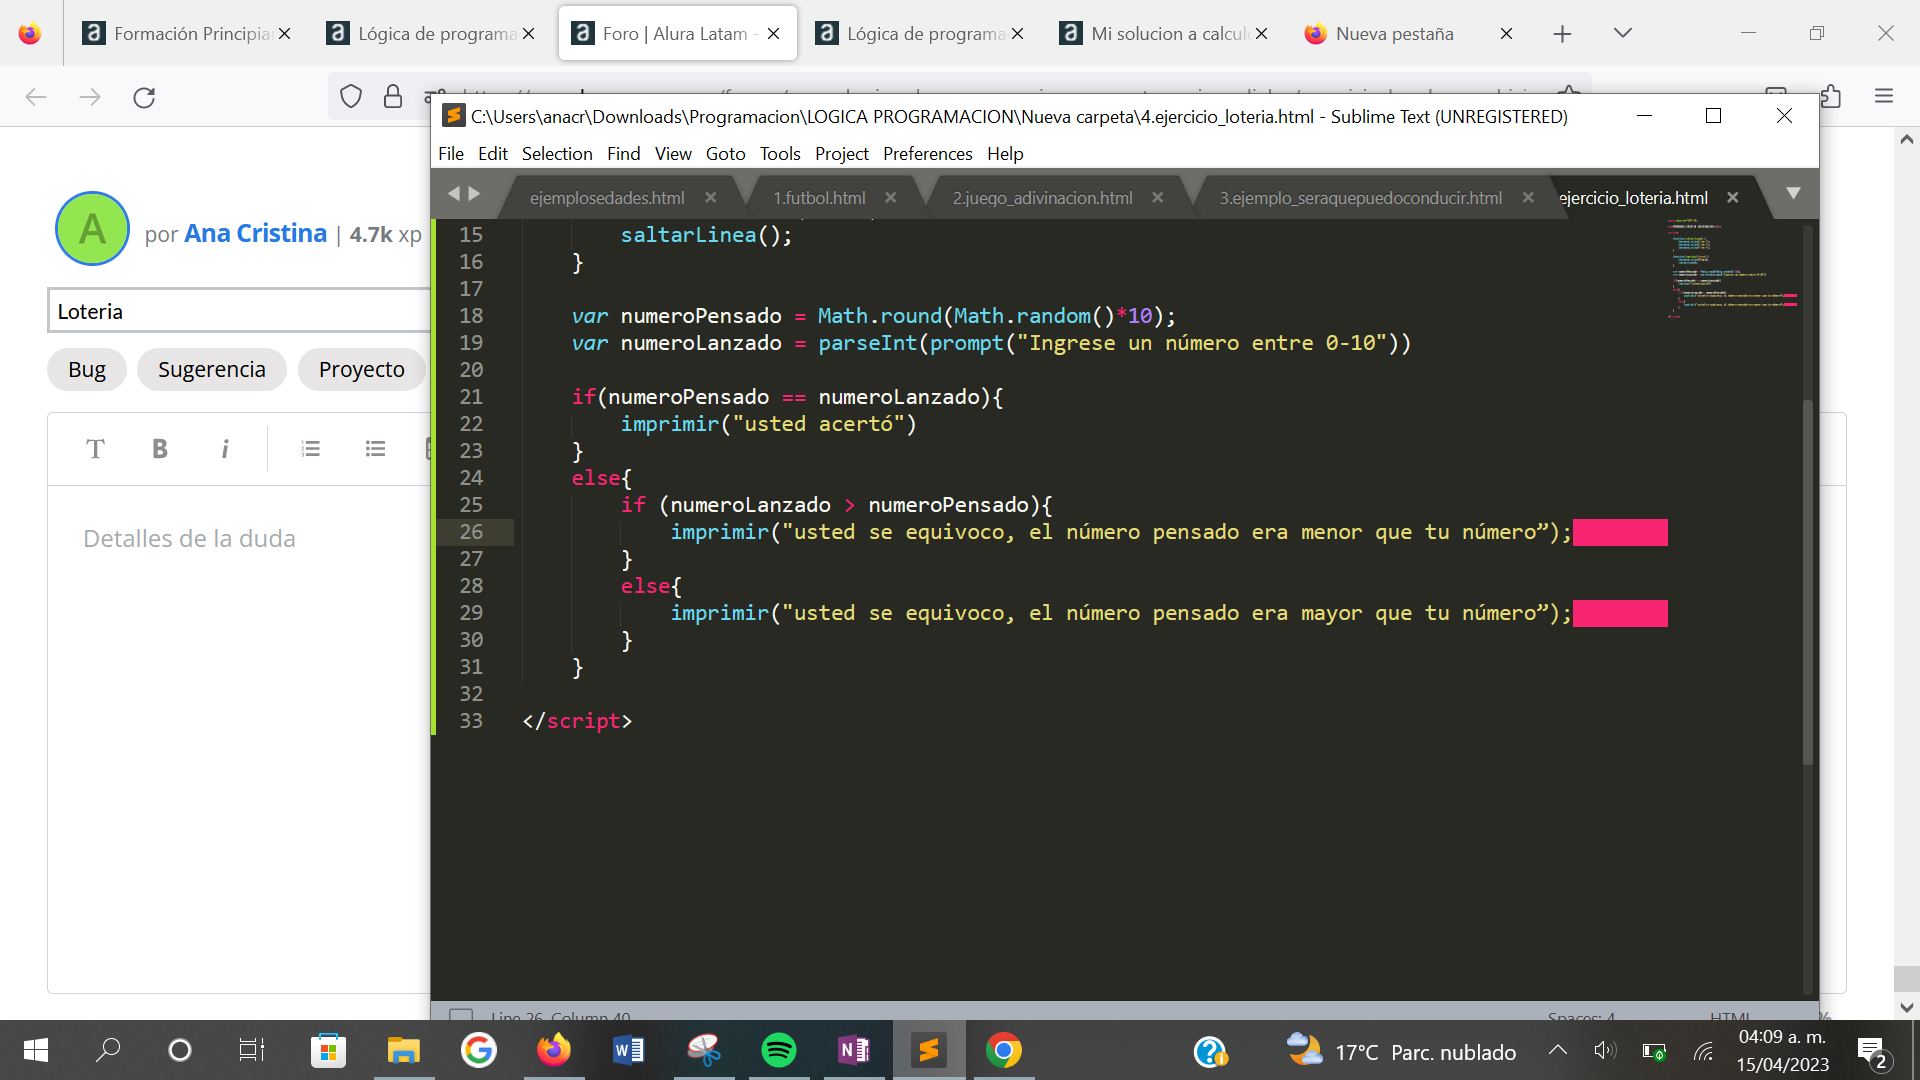Click the text heading T formatting icon

95,449
